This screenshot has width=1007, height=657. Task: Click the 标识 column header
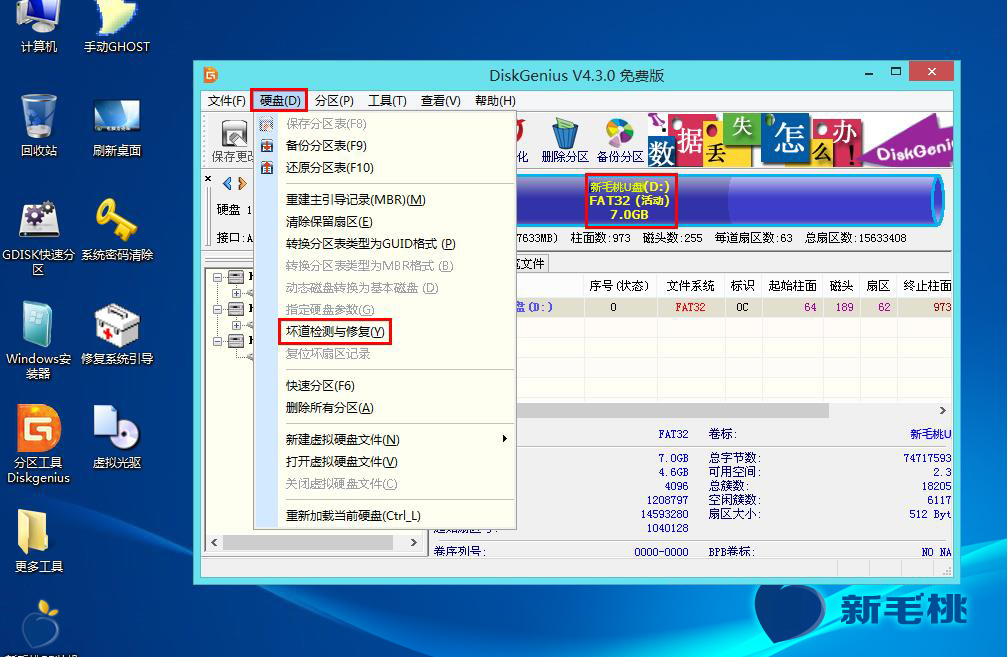pos(742,286)
